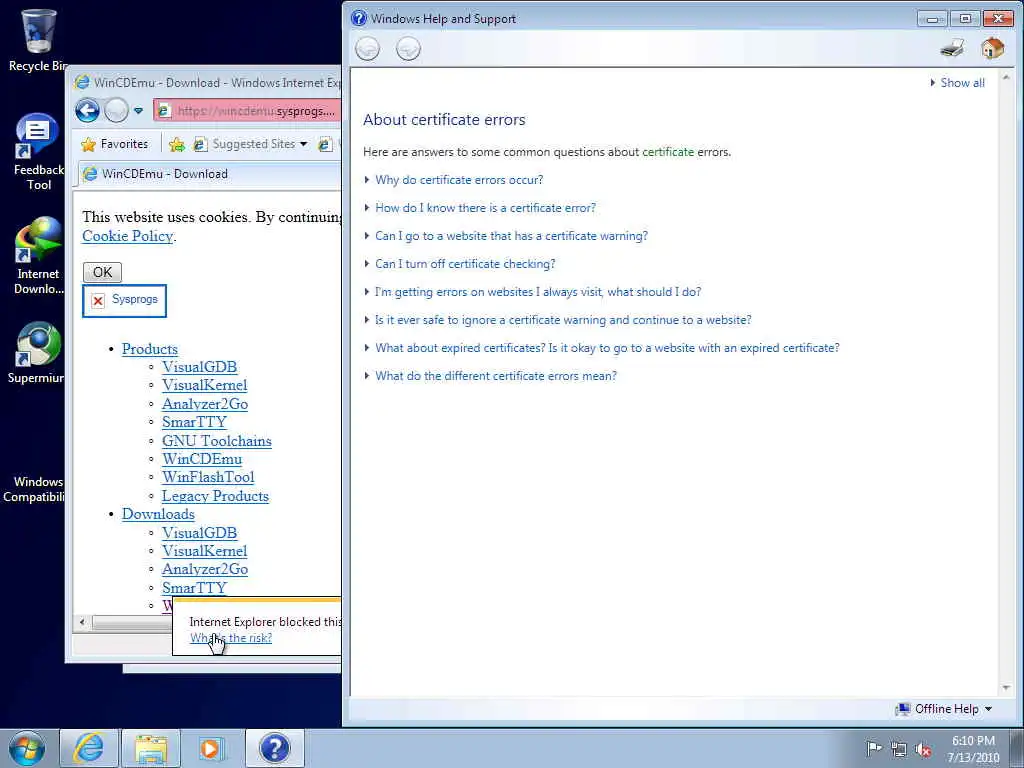Open Action Center flag tray icon
The image size is (1024, 768).
(873, 748)
